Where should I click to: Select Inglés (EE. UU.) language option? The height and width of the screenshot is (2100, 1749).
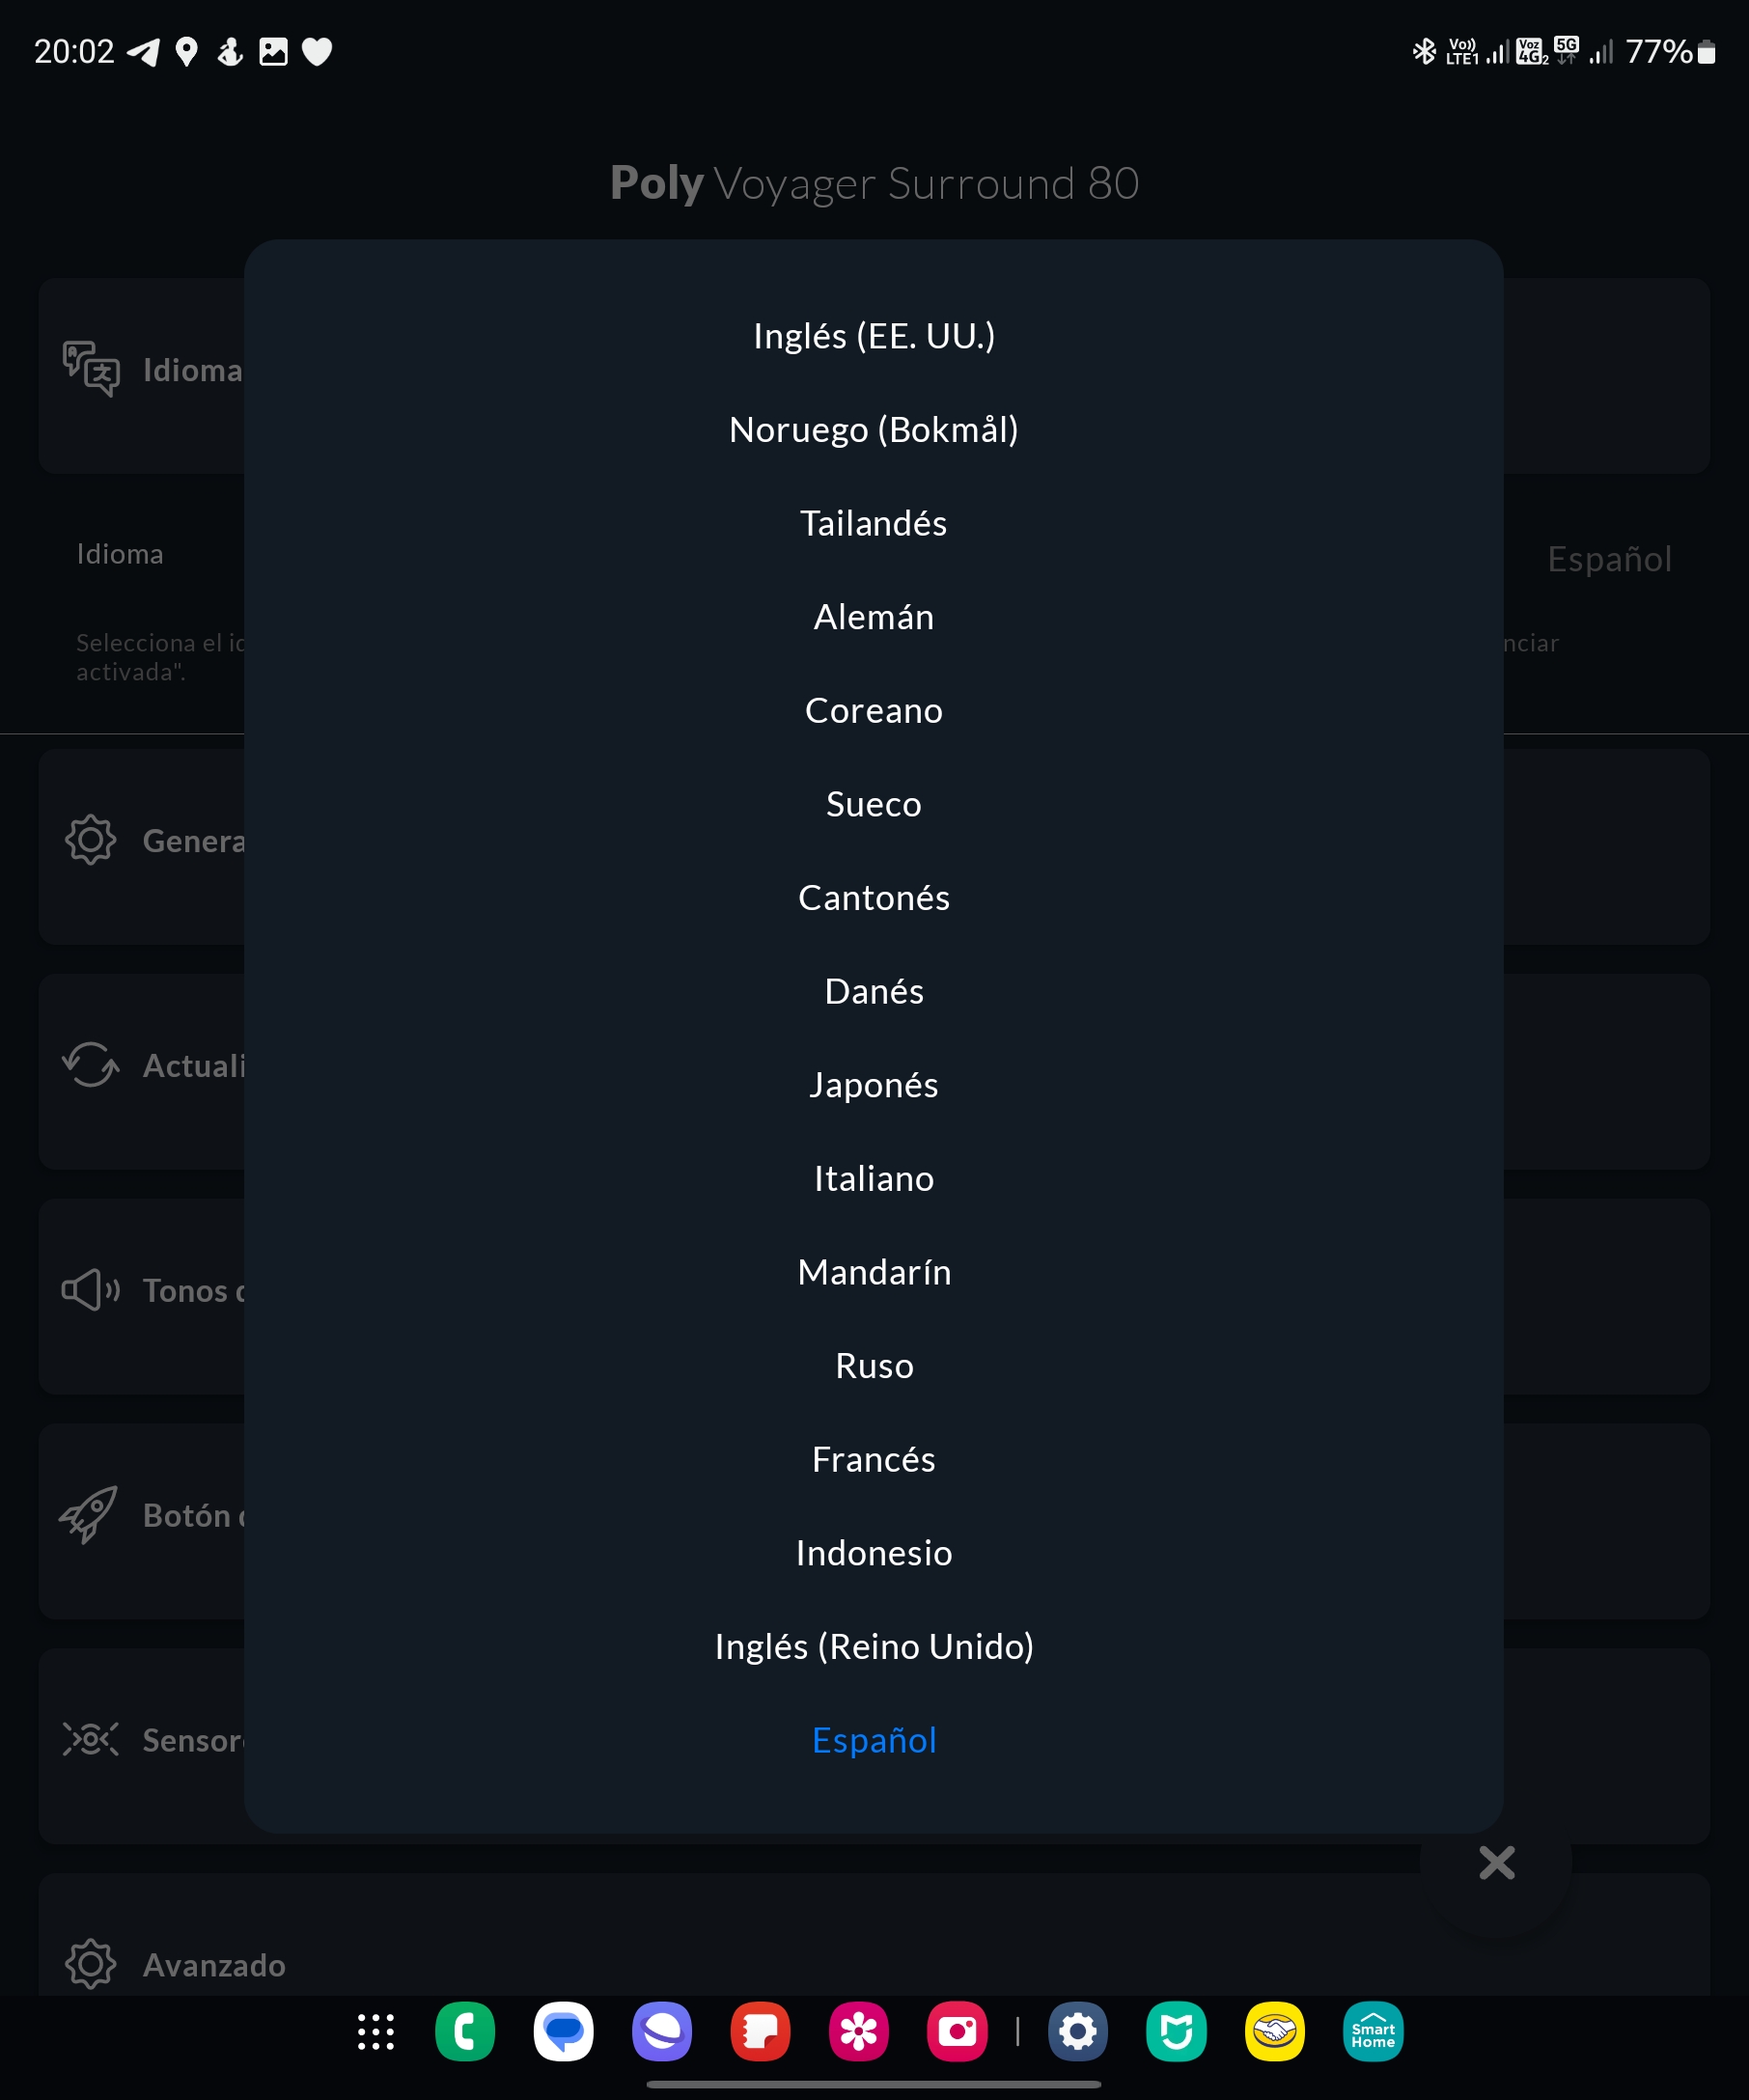(x=874, y=336)
